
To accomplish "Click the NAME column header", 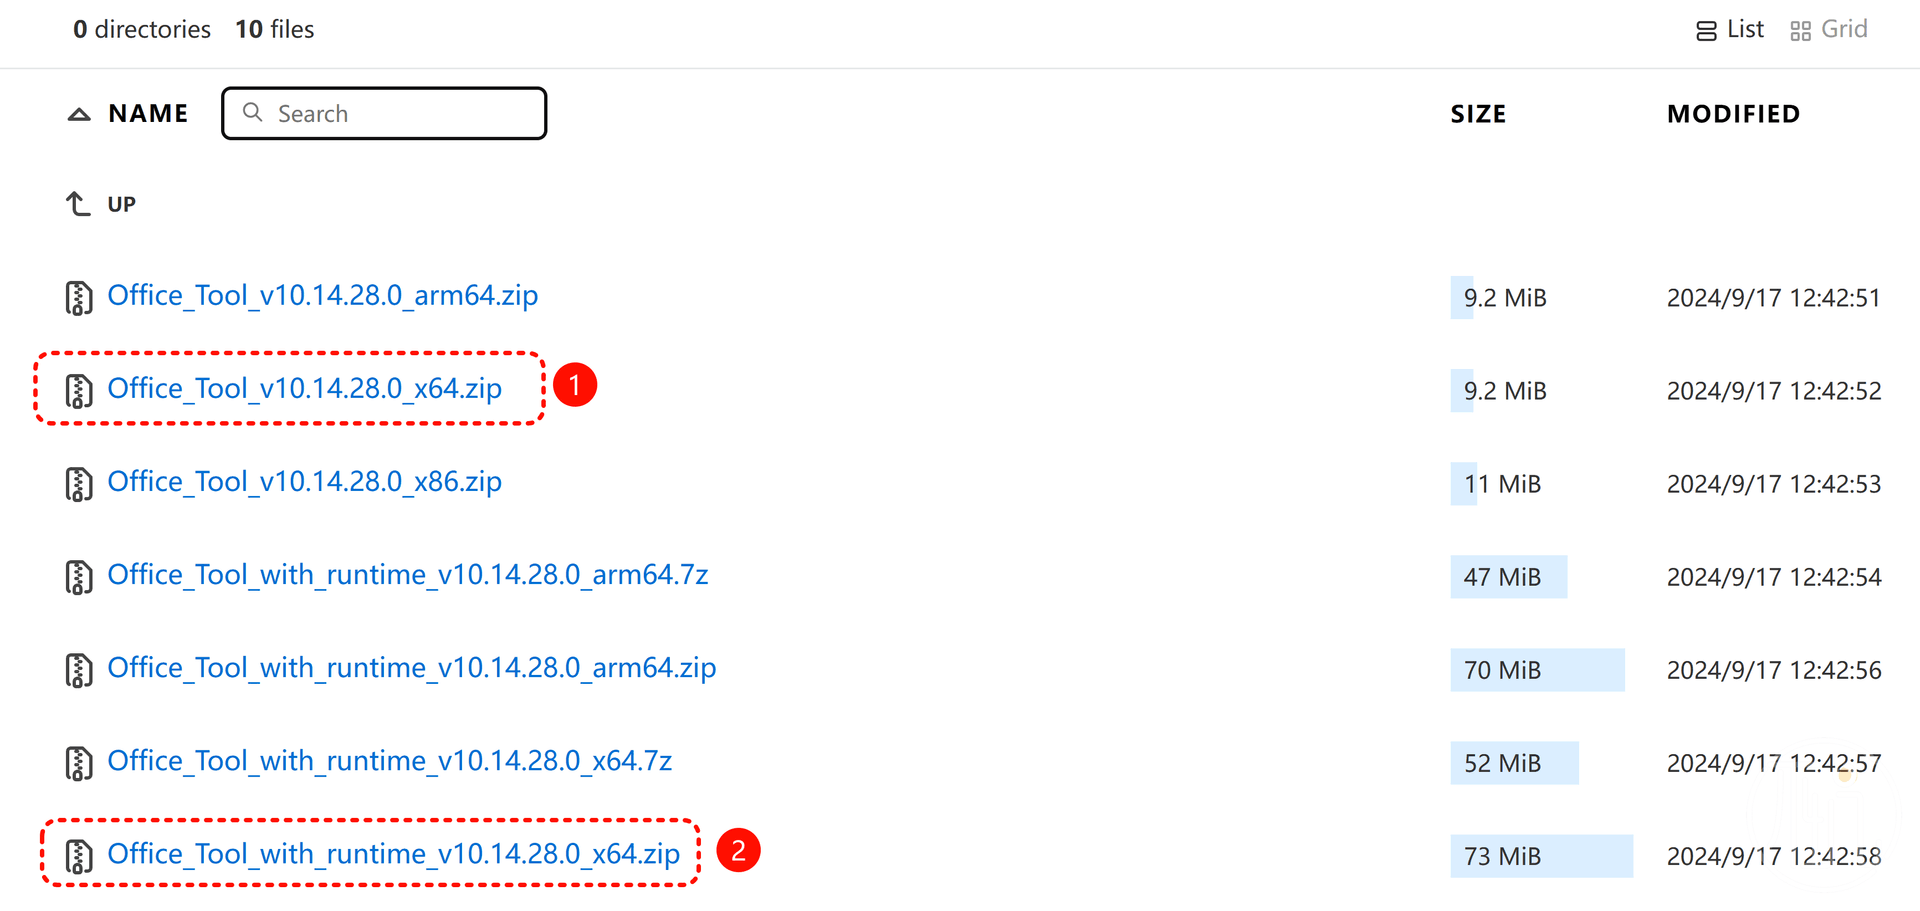I will click(148, 114).
